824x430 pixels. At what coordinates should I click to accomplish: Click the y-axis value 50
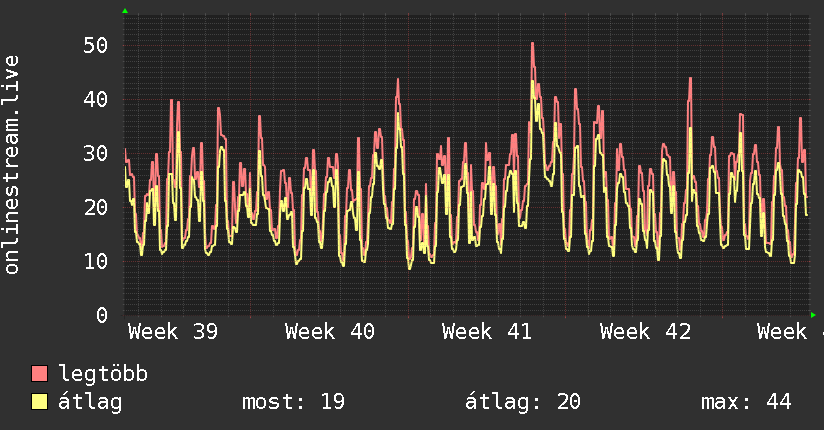(x=96, y=45)
